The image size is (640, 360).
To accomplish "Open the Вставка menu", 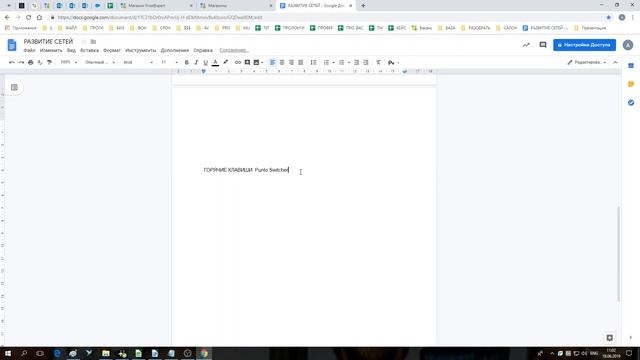I will click(89, 50).
